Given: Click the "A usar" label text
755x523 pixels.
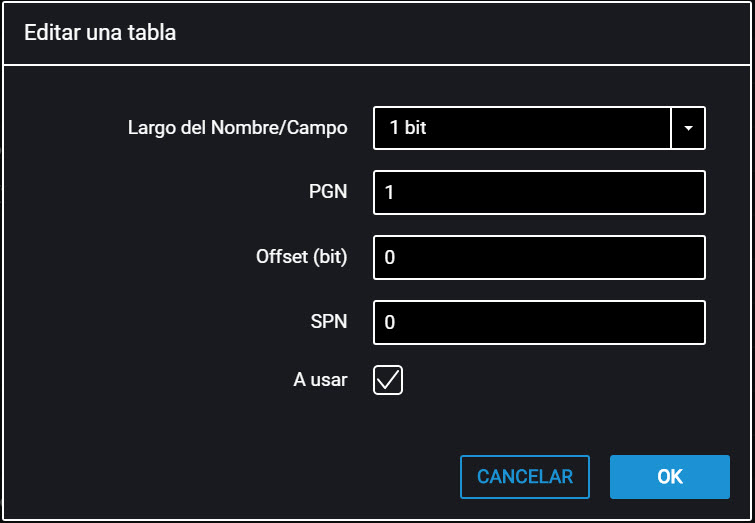Looking at the screenshot, I should point(320,380).
